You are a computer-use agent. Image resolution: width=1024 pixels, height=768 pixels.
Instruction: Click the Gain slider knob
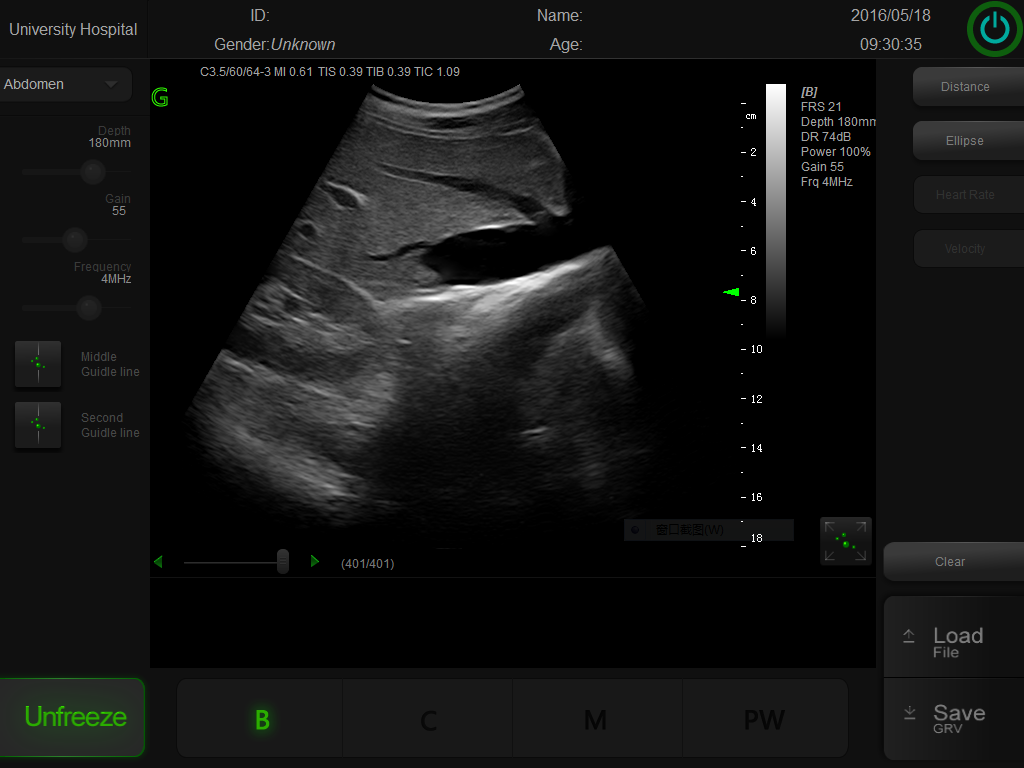(x=74, y=240)
